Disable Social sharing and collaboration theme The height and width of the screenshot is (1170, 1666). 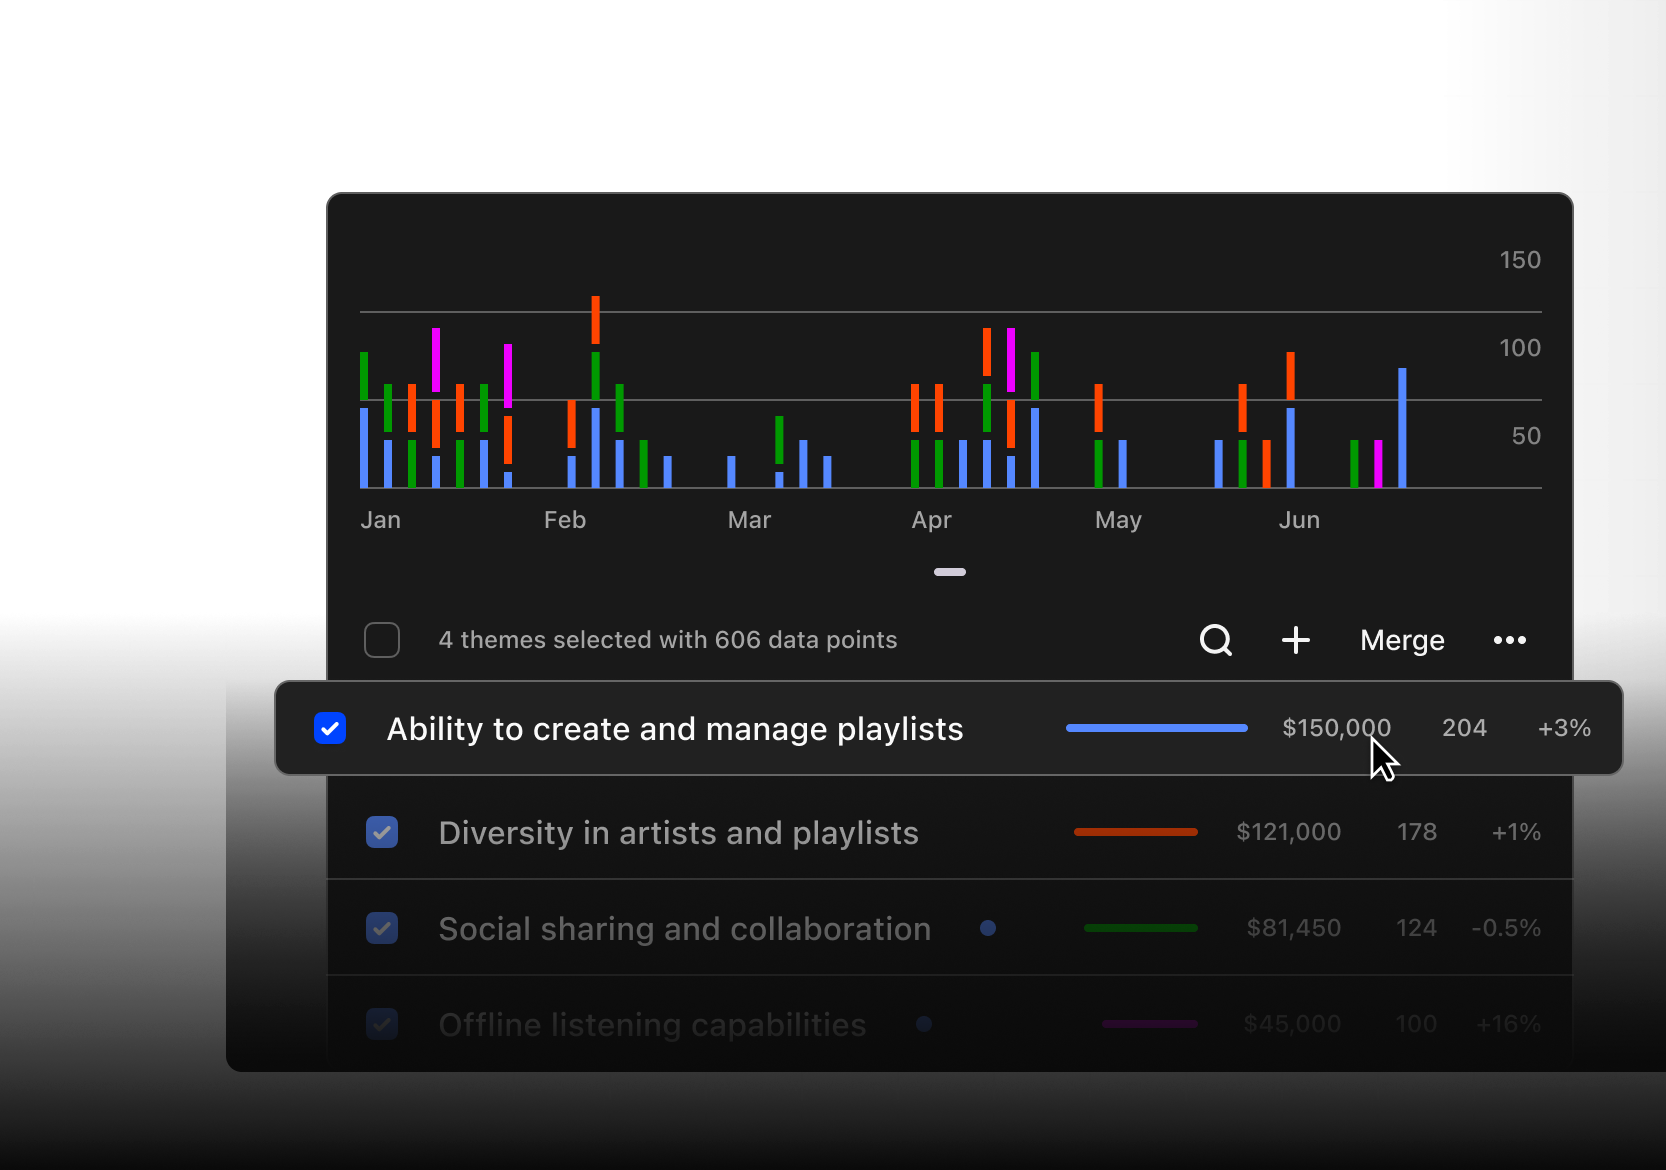click(382, 928)
